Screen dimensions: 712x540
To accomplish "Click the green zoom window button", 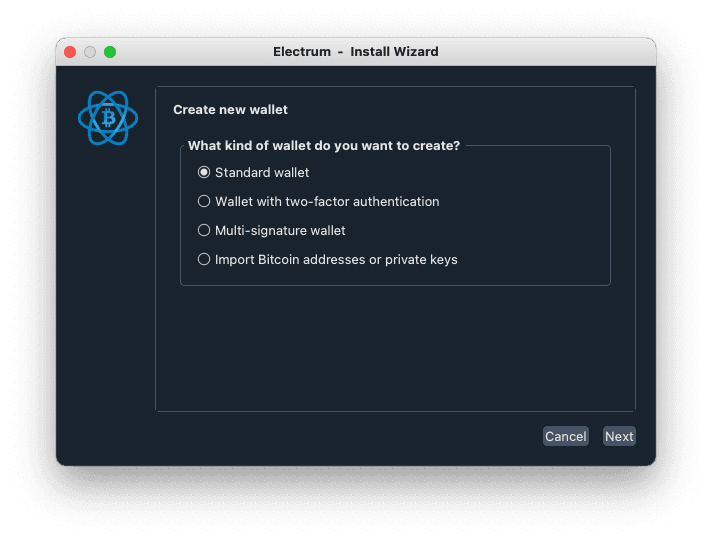I will [110, 52].
